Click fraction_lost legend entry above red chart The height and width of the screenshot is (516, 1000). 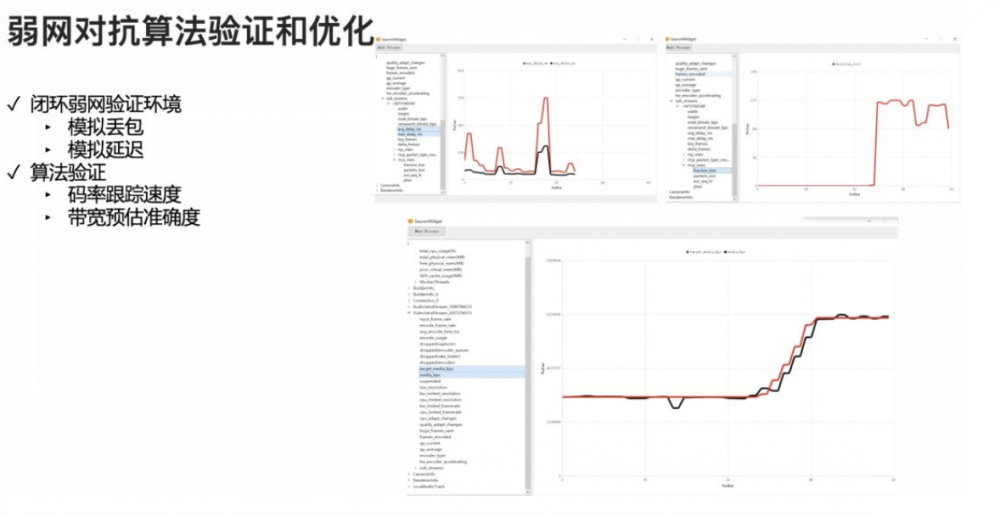(849, 64)
